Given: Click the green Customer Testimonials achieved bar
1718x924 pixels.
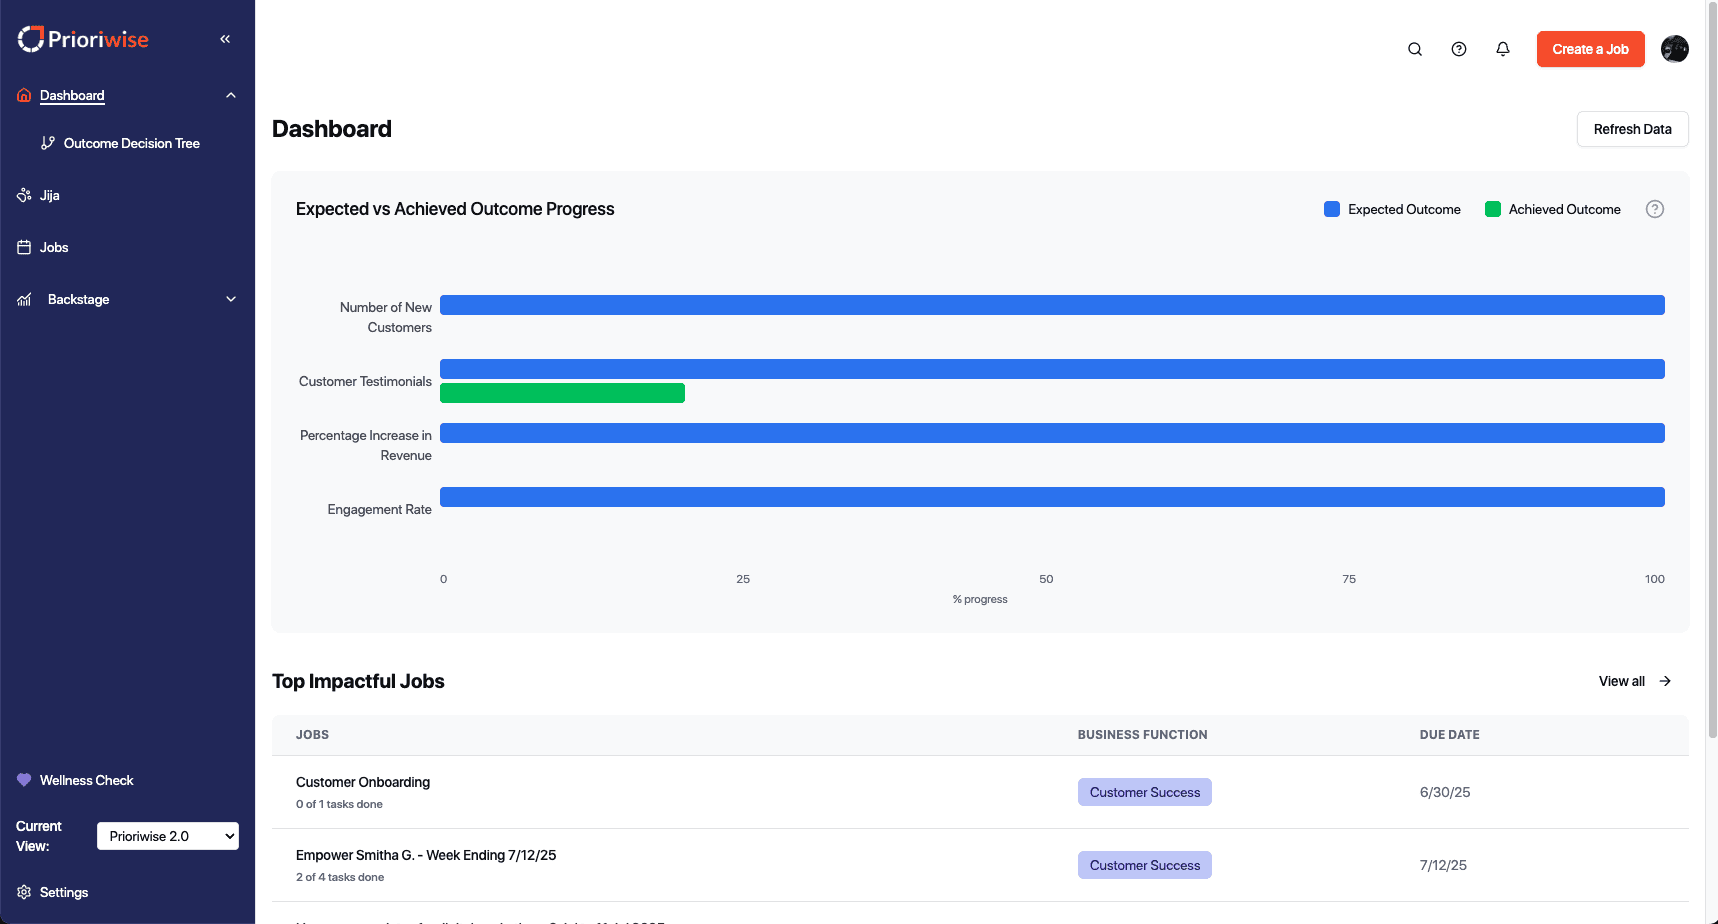Looking at the screenshot, I should click(x=562, y=393).
